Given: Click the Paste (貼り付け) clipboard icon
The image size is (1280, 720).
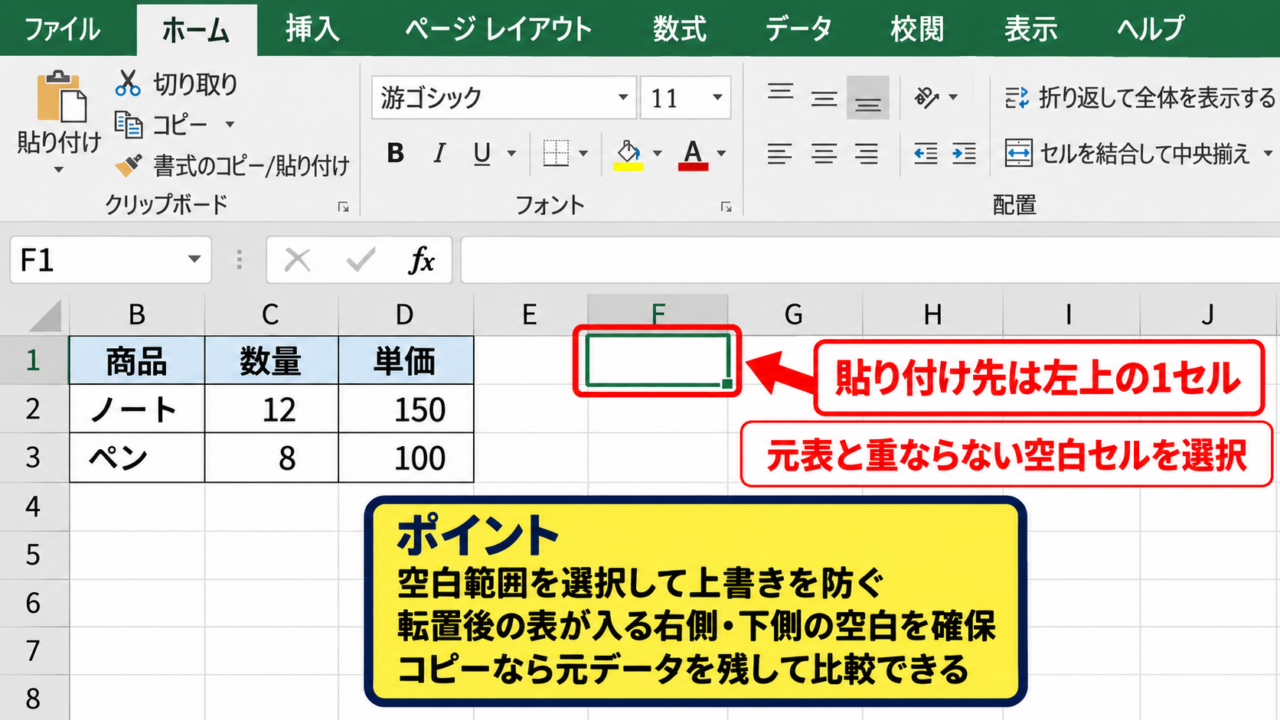Looking at the screenshot, I should pyautogui.click(x=62, y=96).
